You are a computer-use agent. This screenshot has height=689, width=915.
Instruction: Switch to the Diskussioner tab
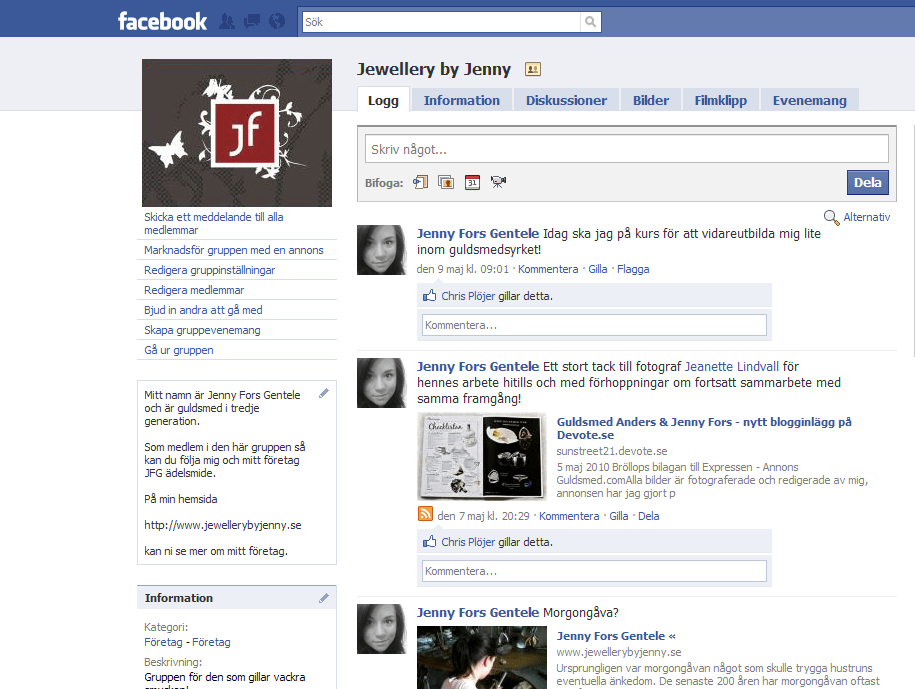(x=566, y=100)
